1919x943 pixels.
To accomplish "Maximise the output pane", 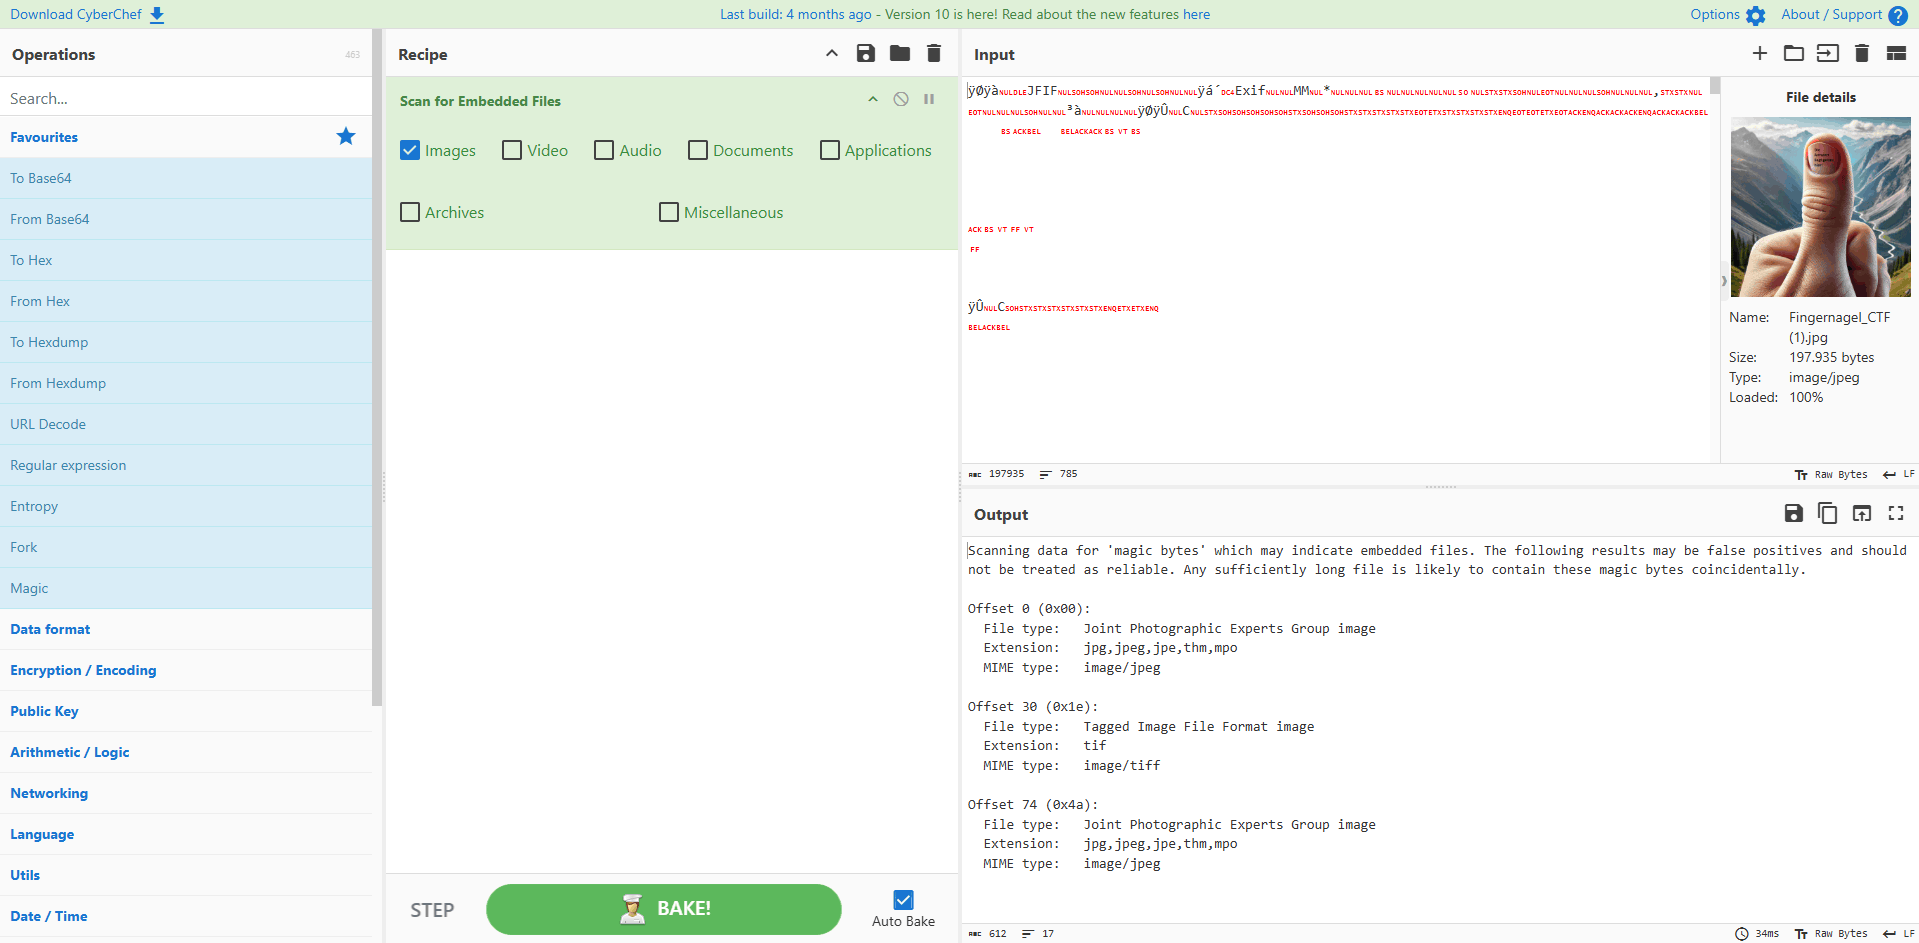I will 1895,513.
